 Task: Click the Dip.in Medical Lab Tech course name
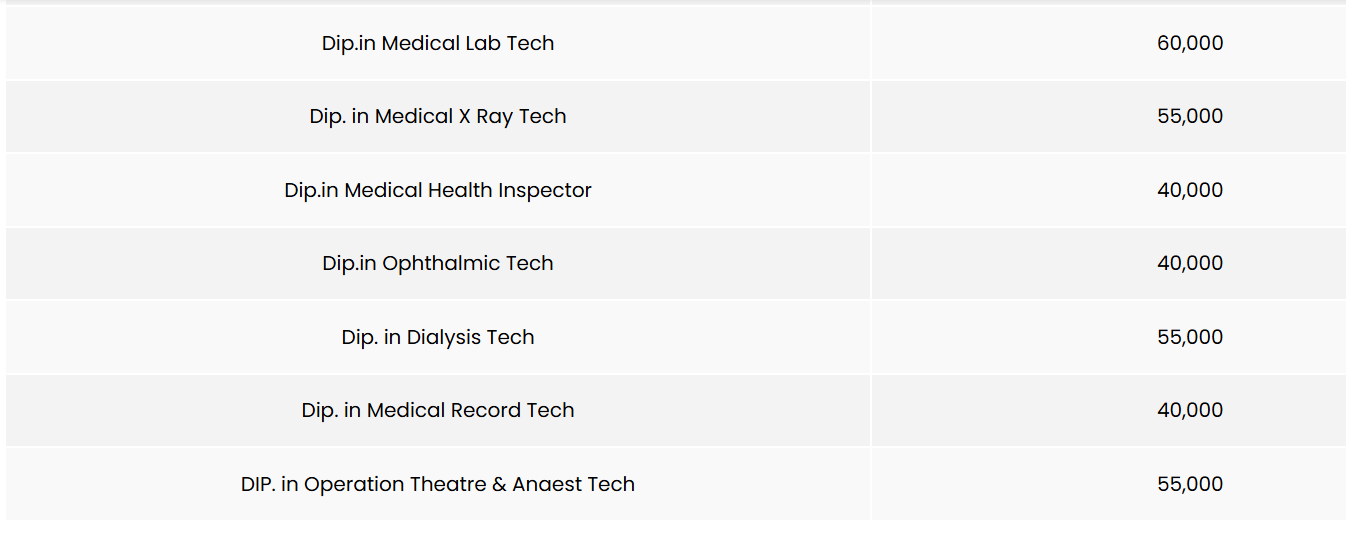tap(437, 43)
